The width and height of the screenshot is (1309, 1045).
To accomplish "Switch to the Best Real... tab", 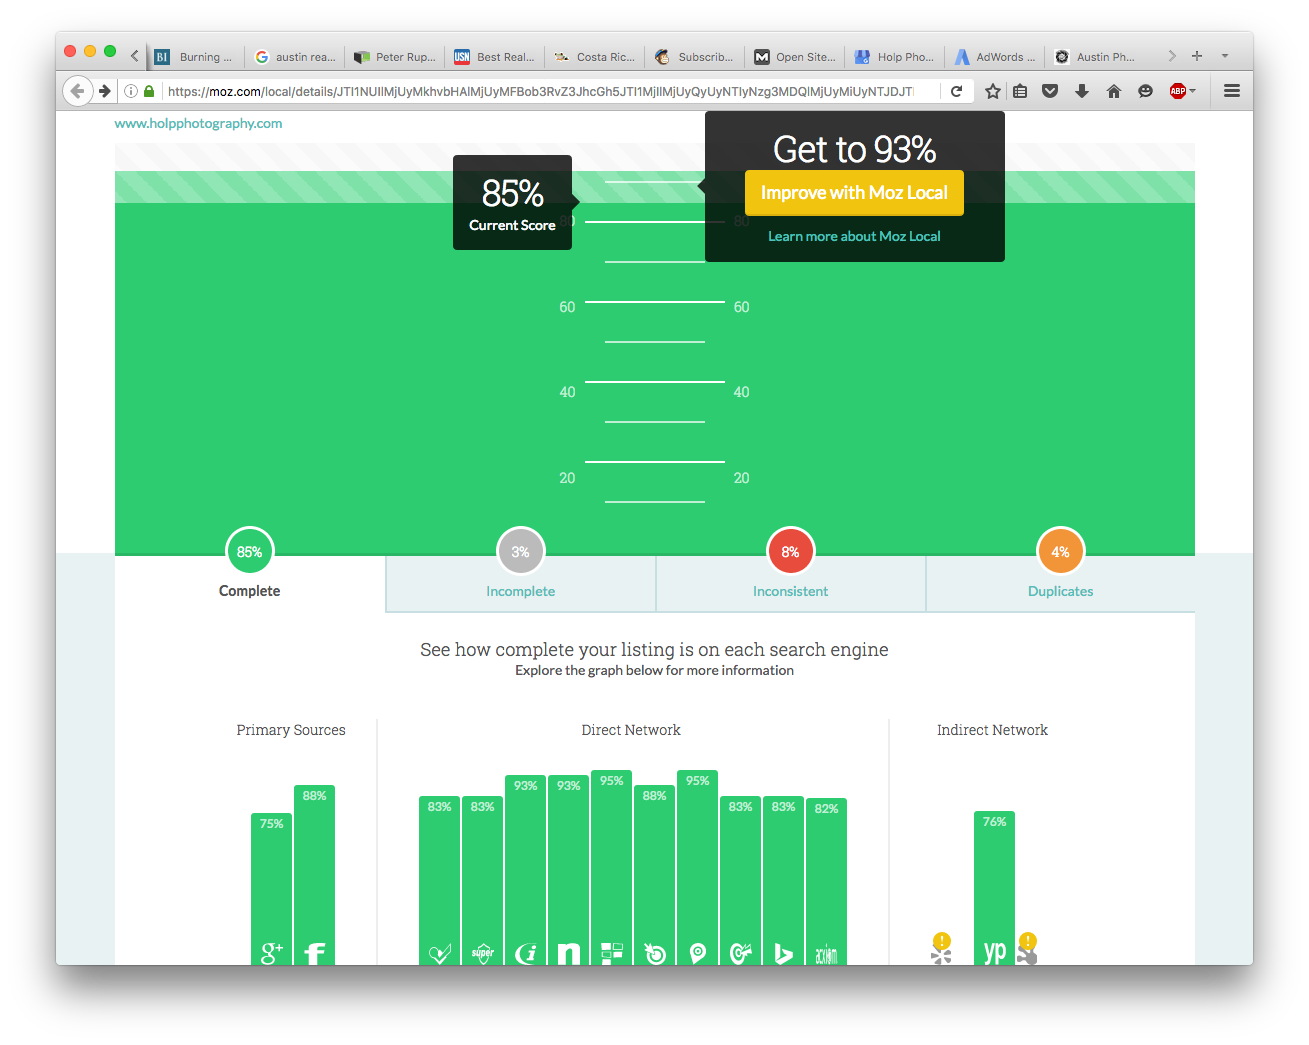I will coord(495,57).
